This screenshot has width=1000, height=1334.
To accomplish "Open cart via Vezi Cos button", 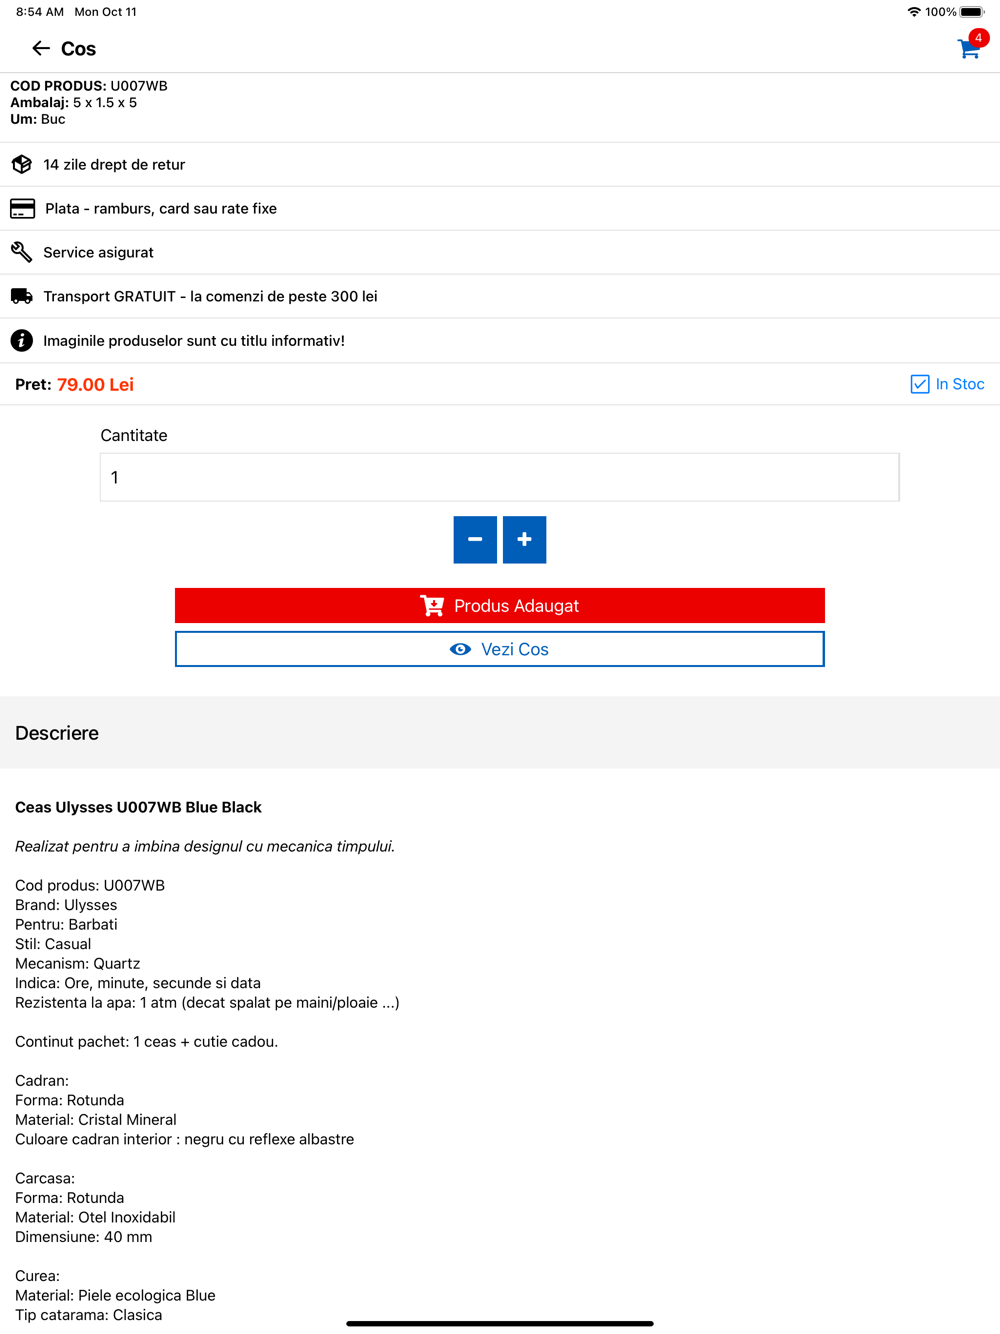I will [x=500, y=649].
